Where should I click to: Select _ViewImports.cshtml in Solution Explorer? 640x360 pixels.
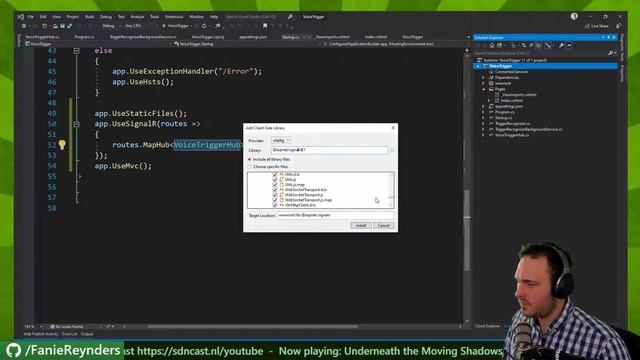(518, 95)
